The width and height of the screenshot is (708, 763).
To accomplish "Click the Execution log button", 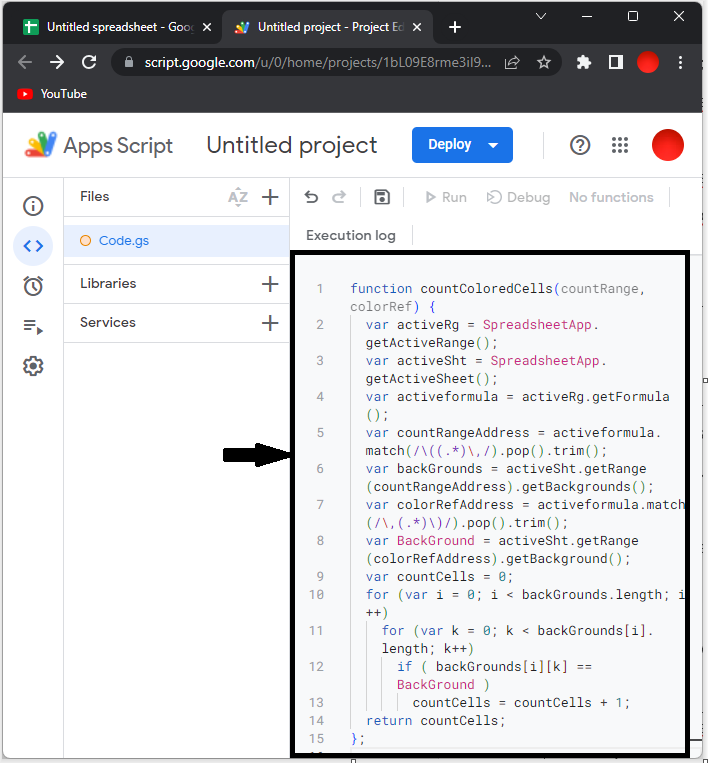I will pyautogui.click(x=351, y=236).
